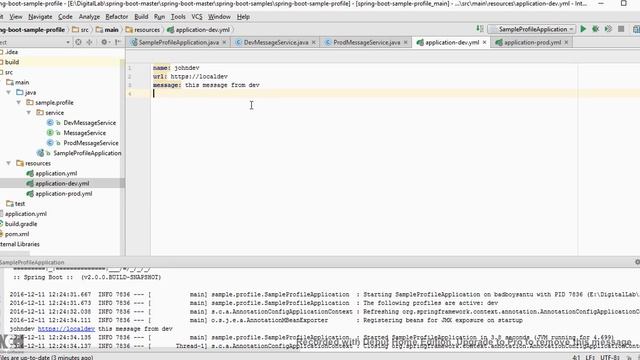The image size is (640, 360).
Task: Open the Tools menu
Action: (178, 17)
